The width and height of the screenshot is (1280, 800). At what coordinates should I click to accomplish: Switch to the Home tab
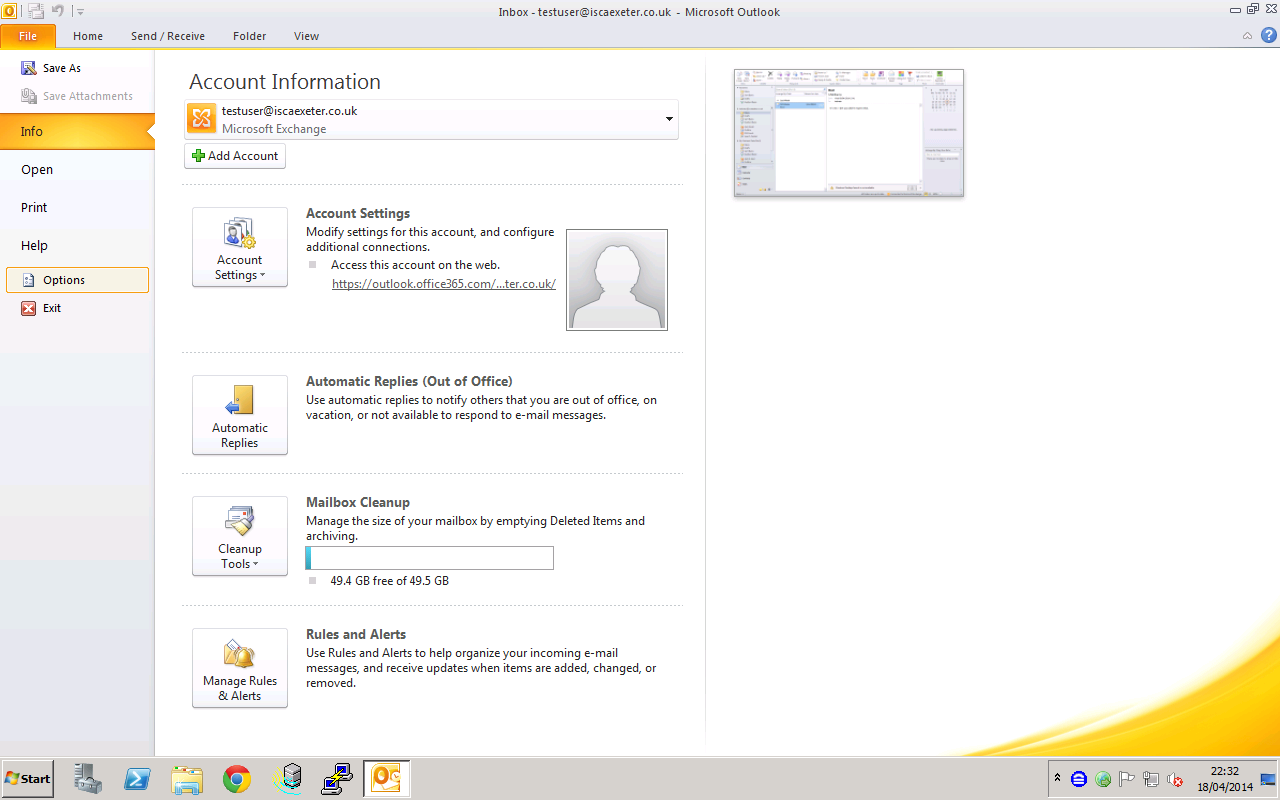(88, 36)
